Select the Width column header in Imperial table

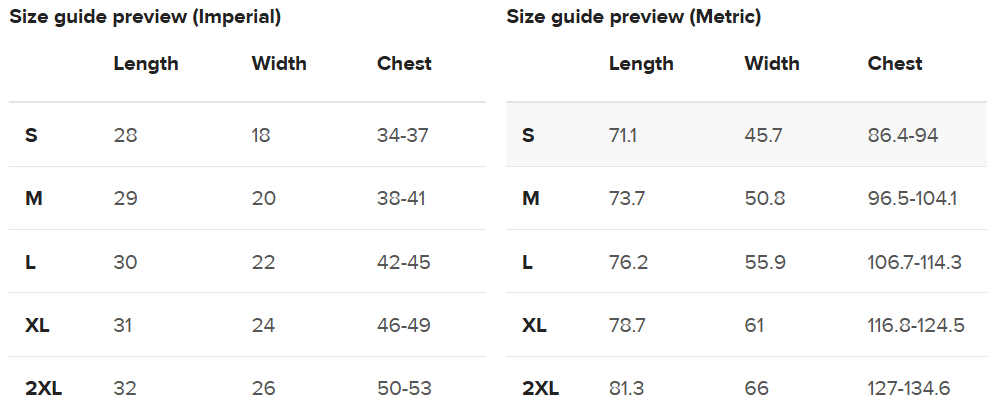click(x=279, y=64)
